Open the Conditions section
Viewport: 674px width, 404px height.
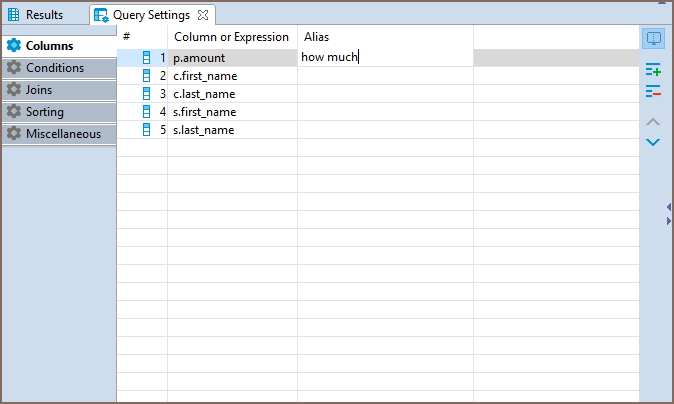[59, 68]
